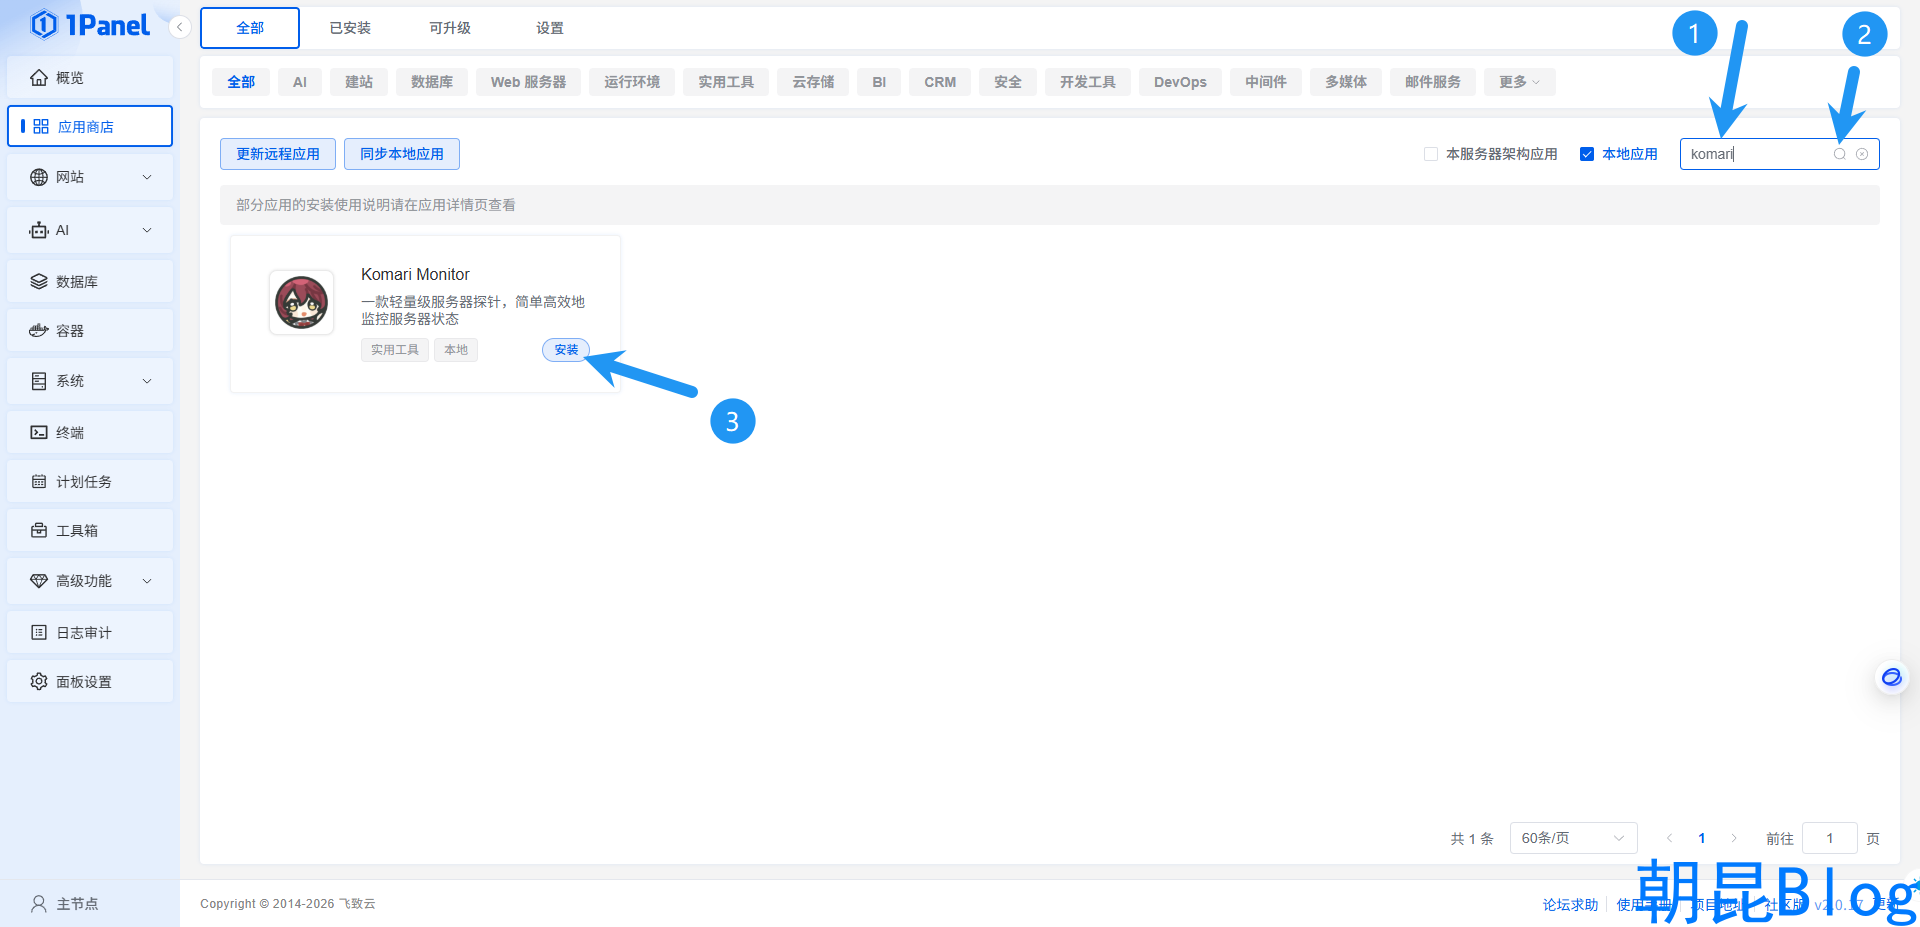Screen dimensions: 1920x927
Task: Open 应用商店 app store in sidebar
Action: pyautogui.click(x=90, y=126)
